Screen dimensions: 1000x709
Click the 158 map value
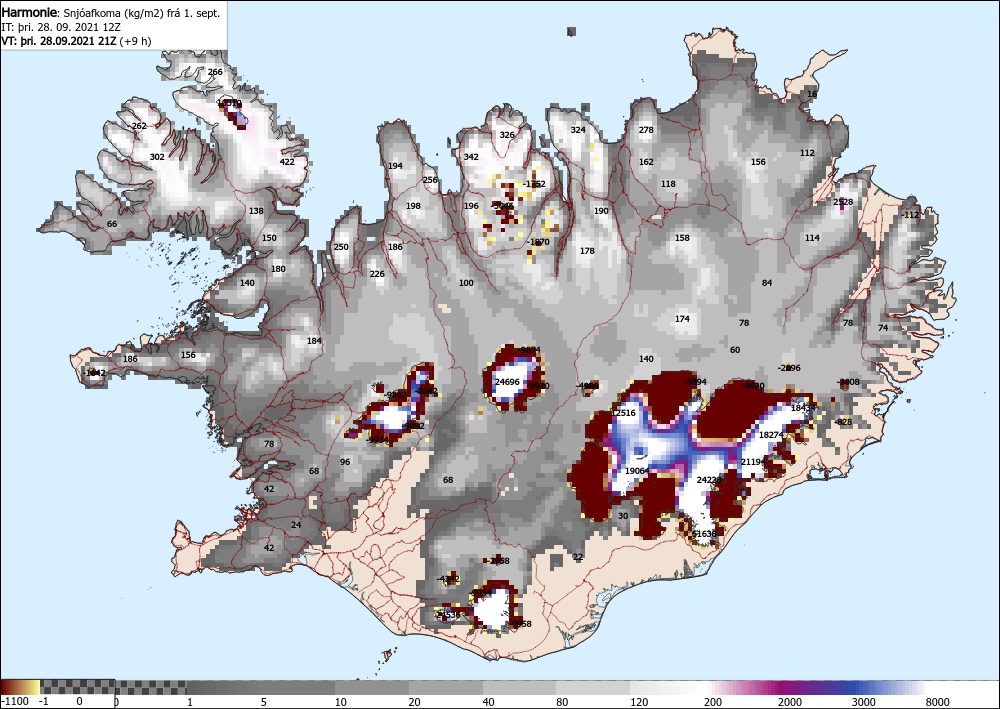[x=682, y=238]
